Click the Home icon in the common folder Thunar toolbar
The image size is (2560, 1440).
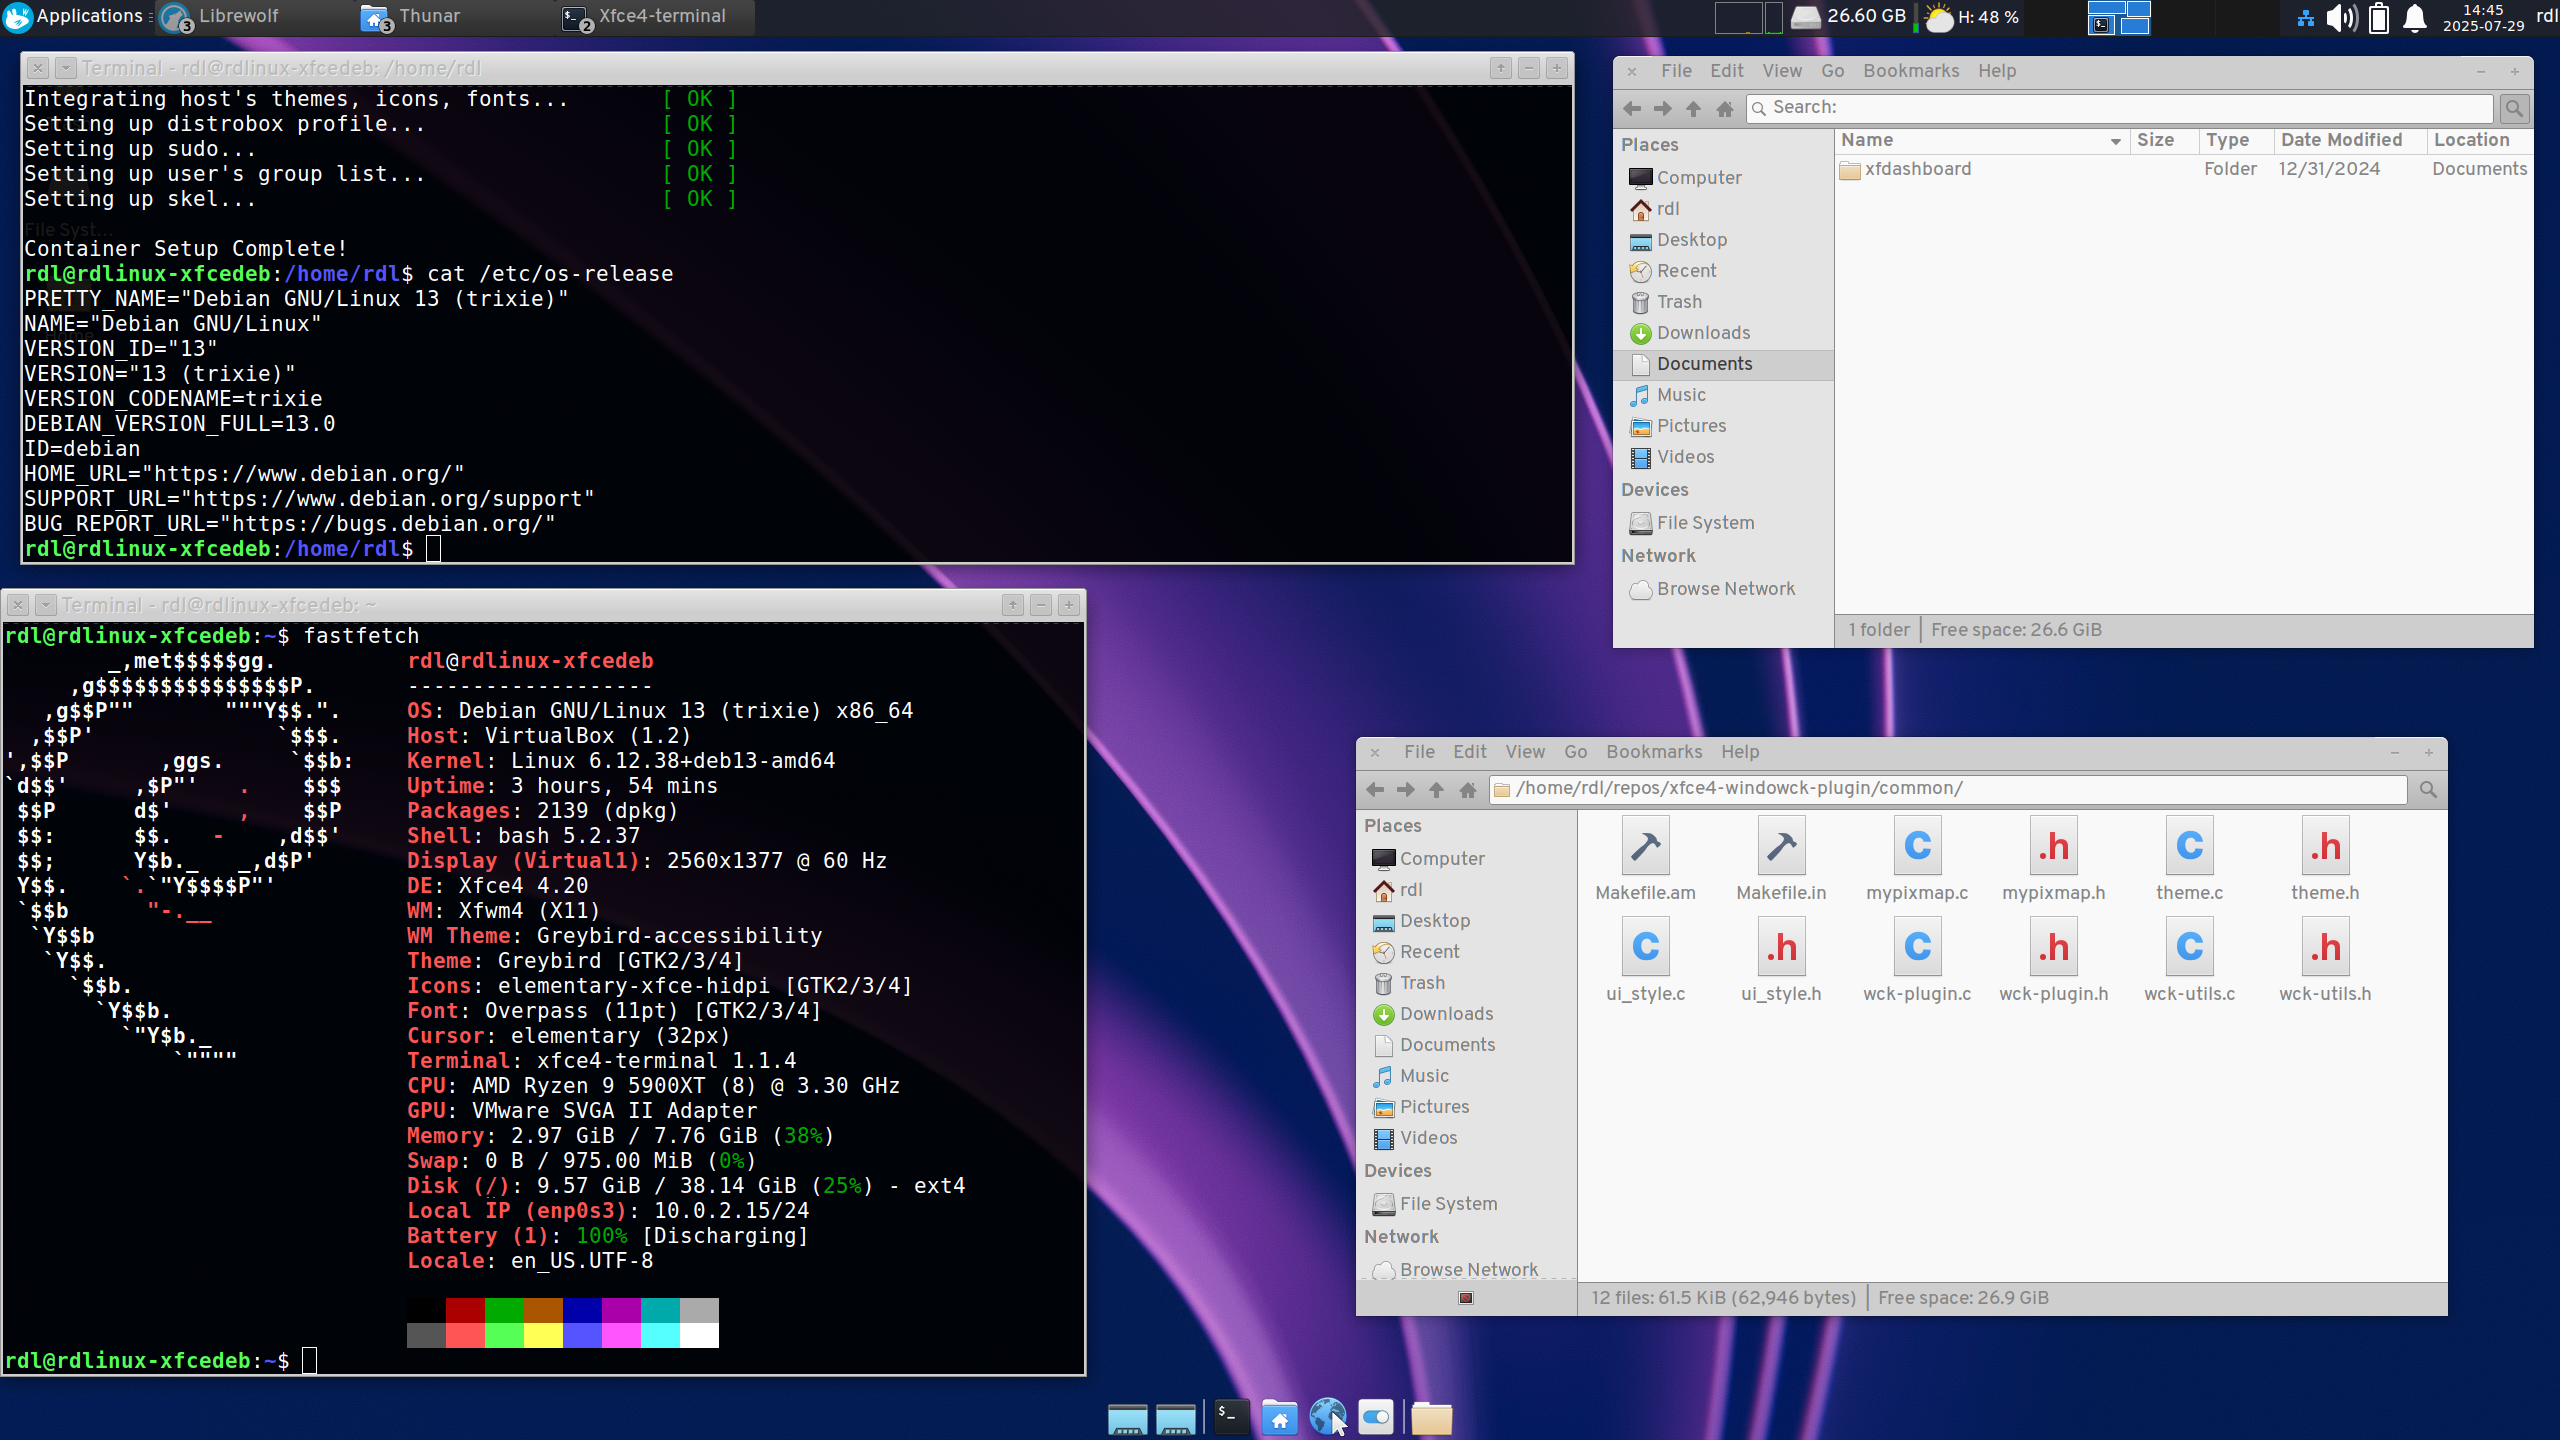coord(1468,789)
